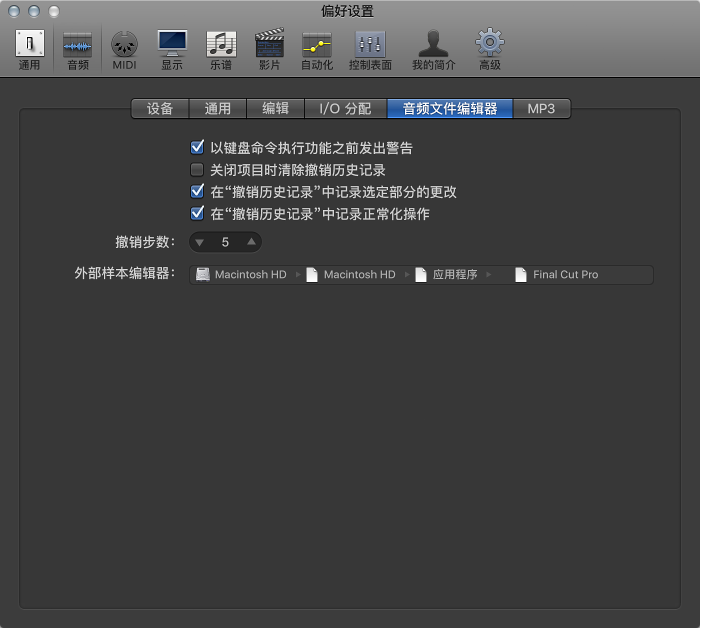Image resolution: width=702 pixels, height=630 pixels.
Task: Open the 自动化 automation preferences pane
Action: pyautogui.click(x=317, y=49)
